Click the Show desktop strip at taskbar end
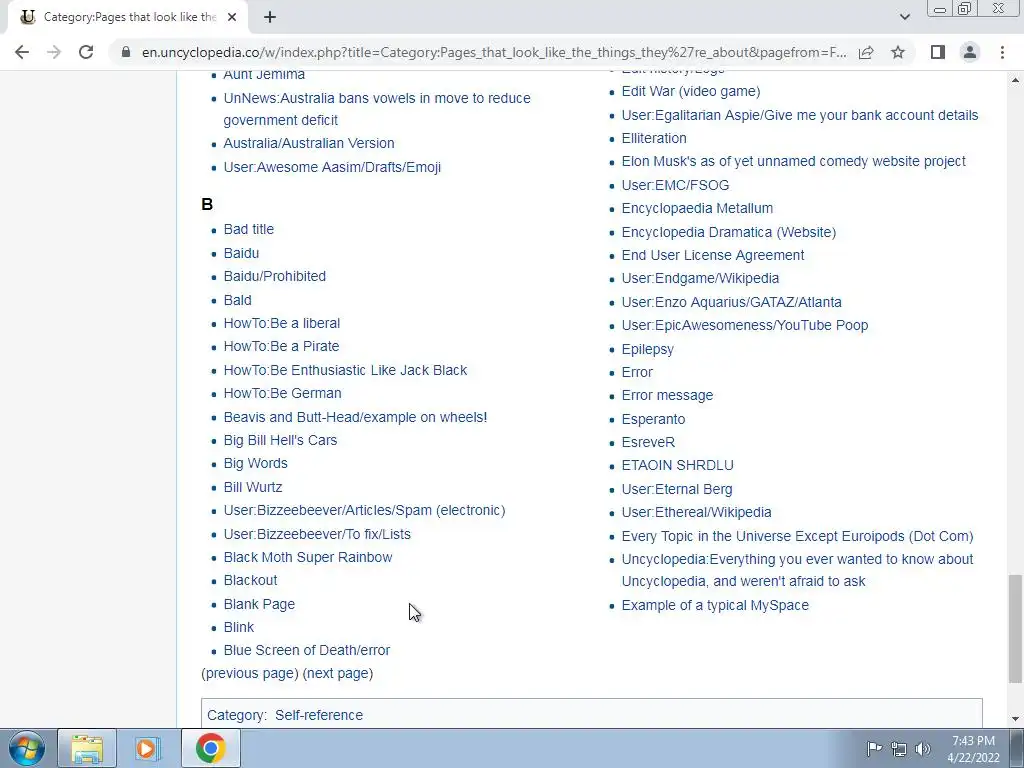This screenshot has height=768, width=1024. [x=1018, y=748]
